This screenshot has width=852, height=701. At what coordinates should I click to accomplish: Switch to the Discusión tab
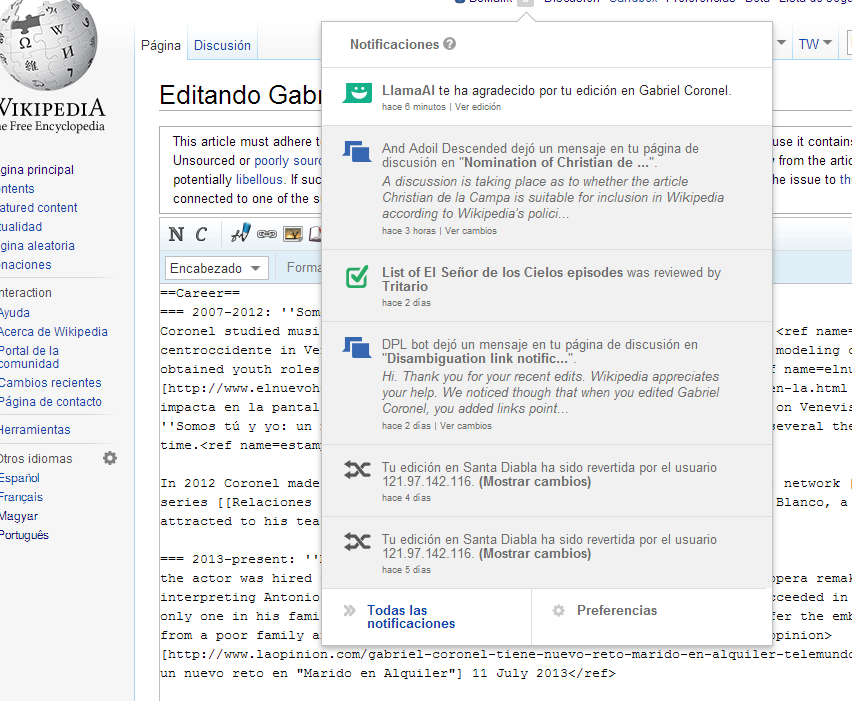[x=222, y=45]
